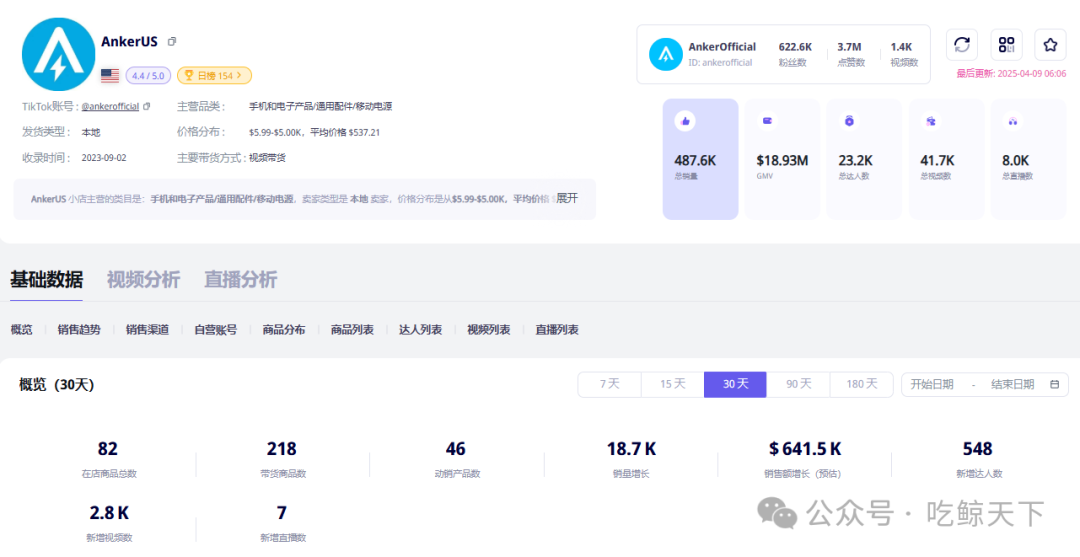Select the 8.0K livestreams card
1080x557 pixels.
(1028, 159)
